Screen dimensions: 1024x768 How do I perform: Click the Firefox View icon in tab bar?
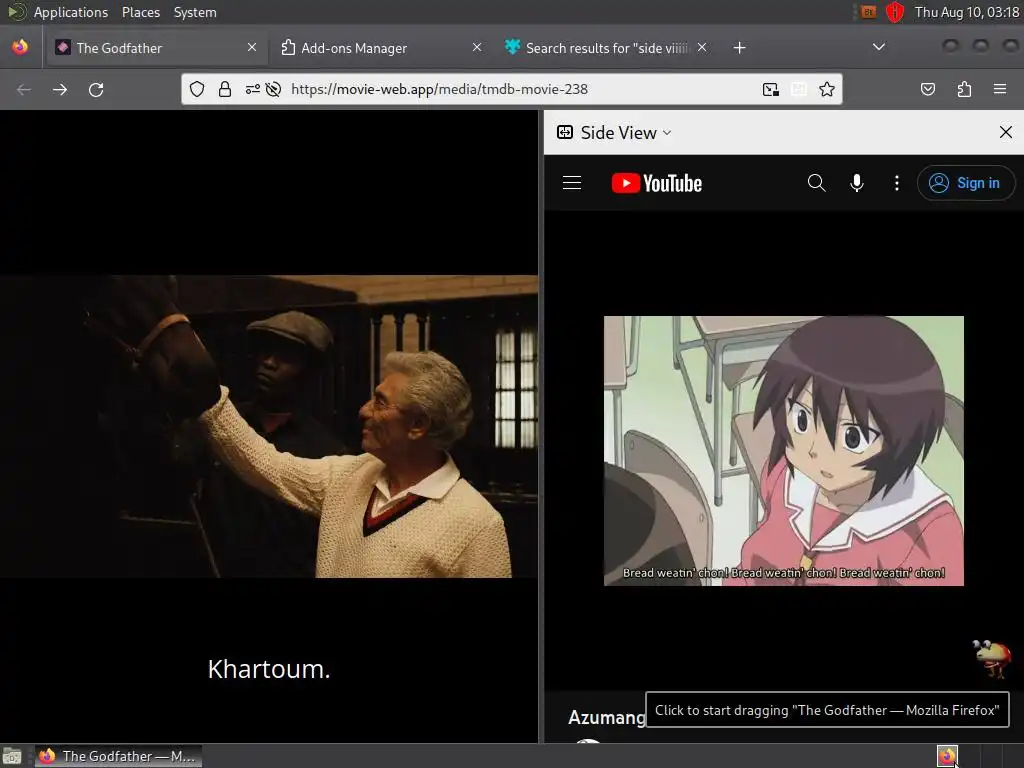coord(20,47)
